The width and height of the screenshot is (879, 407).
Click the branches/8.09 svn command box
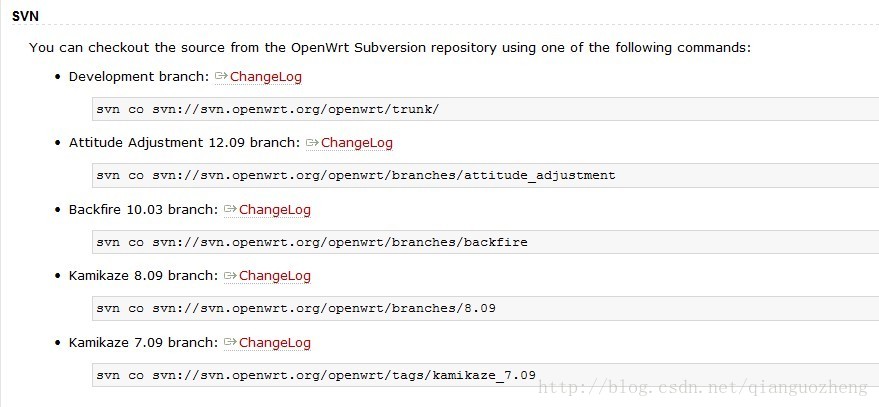(x=485, y=308)
